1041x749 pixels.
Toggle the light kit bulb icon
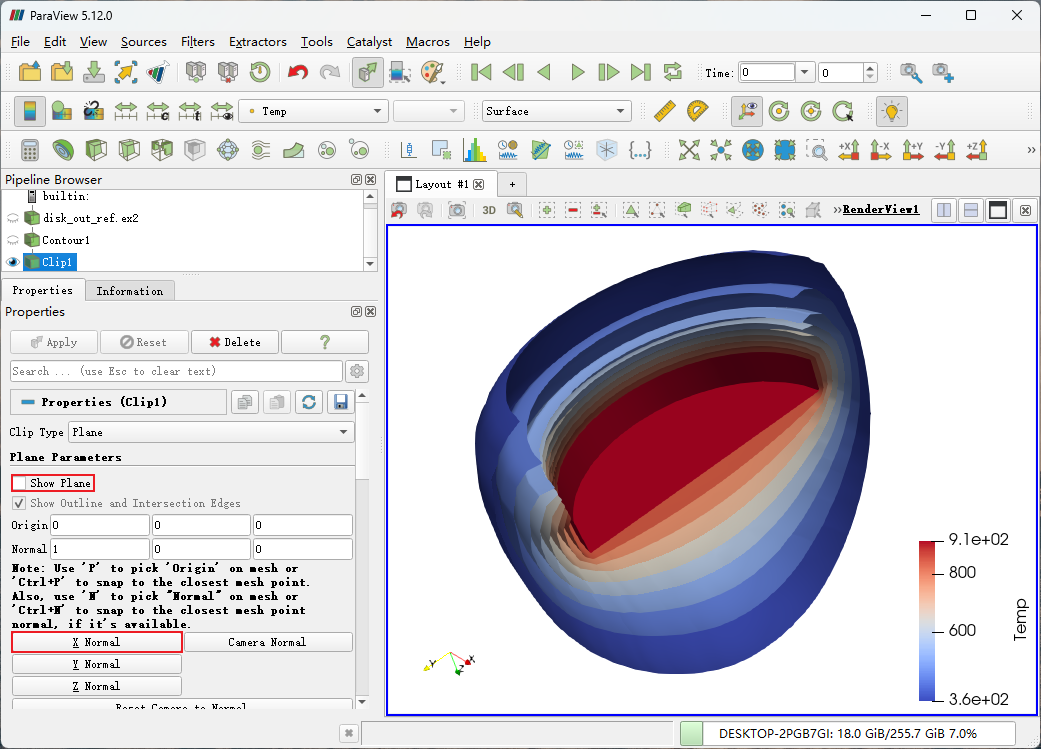890,111
